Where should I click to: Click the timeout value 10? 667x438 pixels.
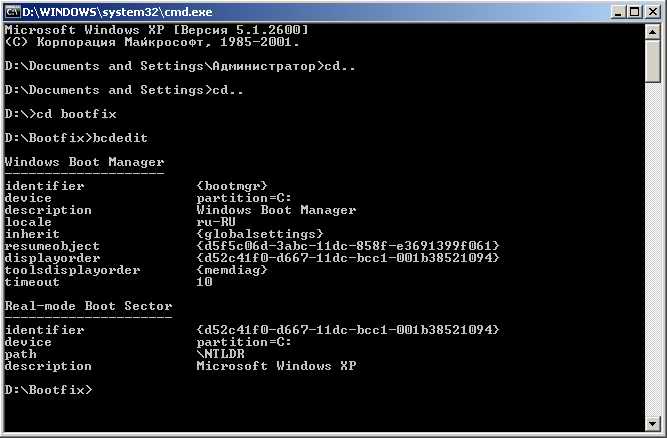click(204, 282)
